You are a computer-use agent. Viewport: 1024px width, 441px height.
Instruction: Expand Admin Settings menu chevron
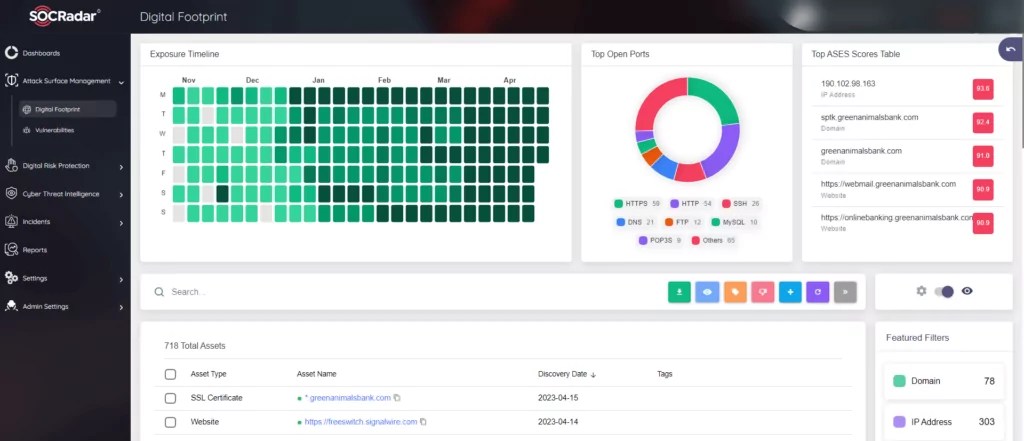point(121,307)
